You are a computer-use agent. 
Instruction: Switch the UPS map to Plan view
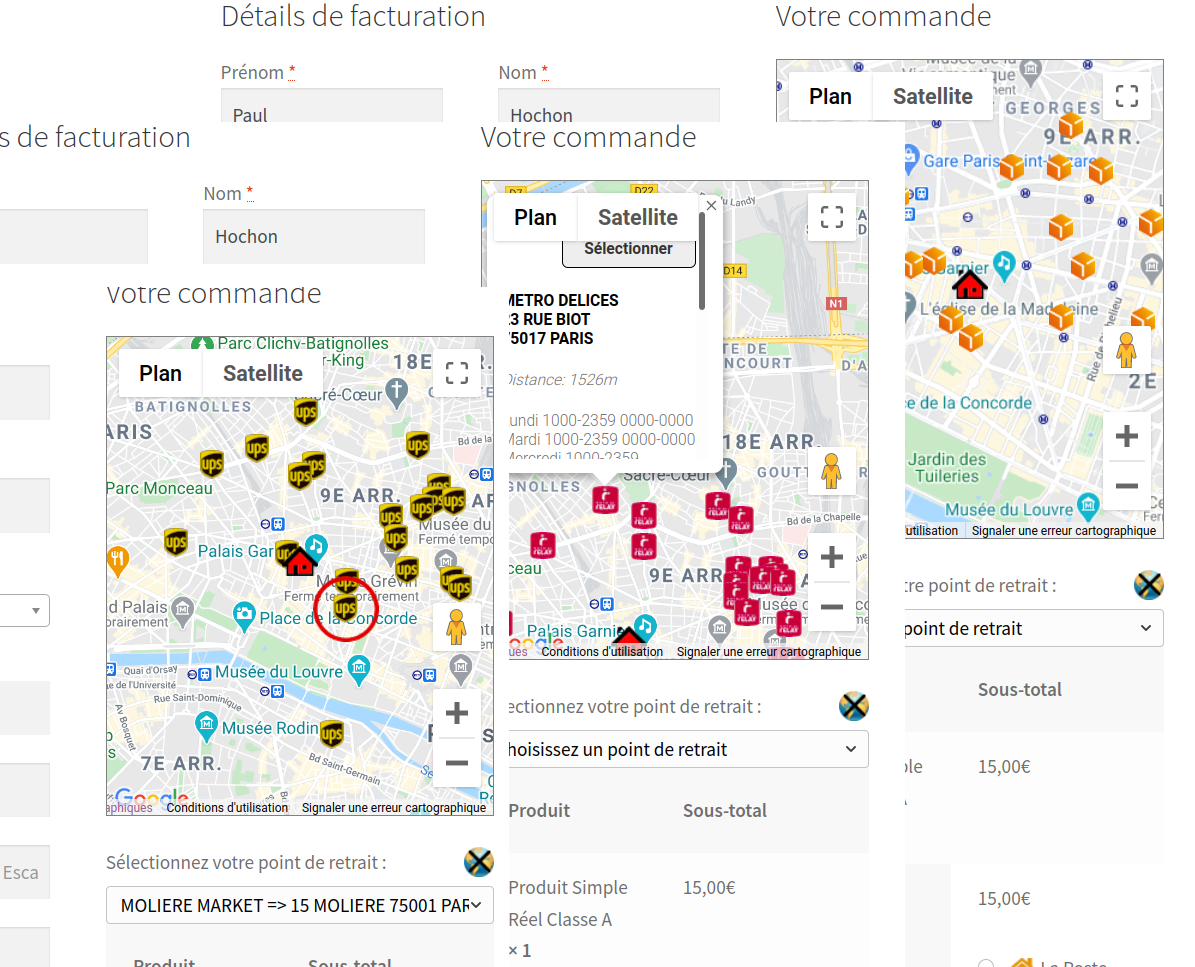(160, 373)
